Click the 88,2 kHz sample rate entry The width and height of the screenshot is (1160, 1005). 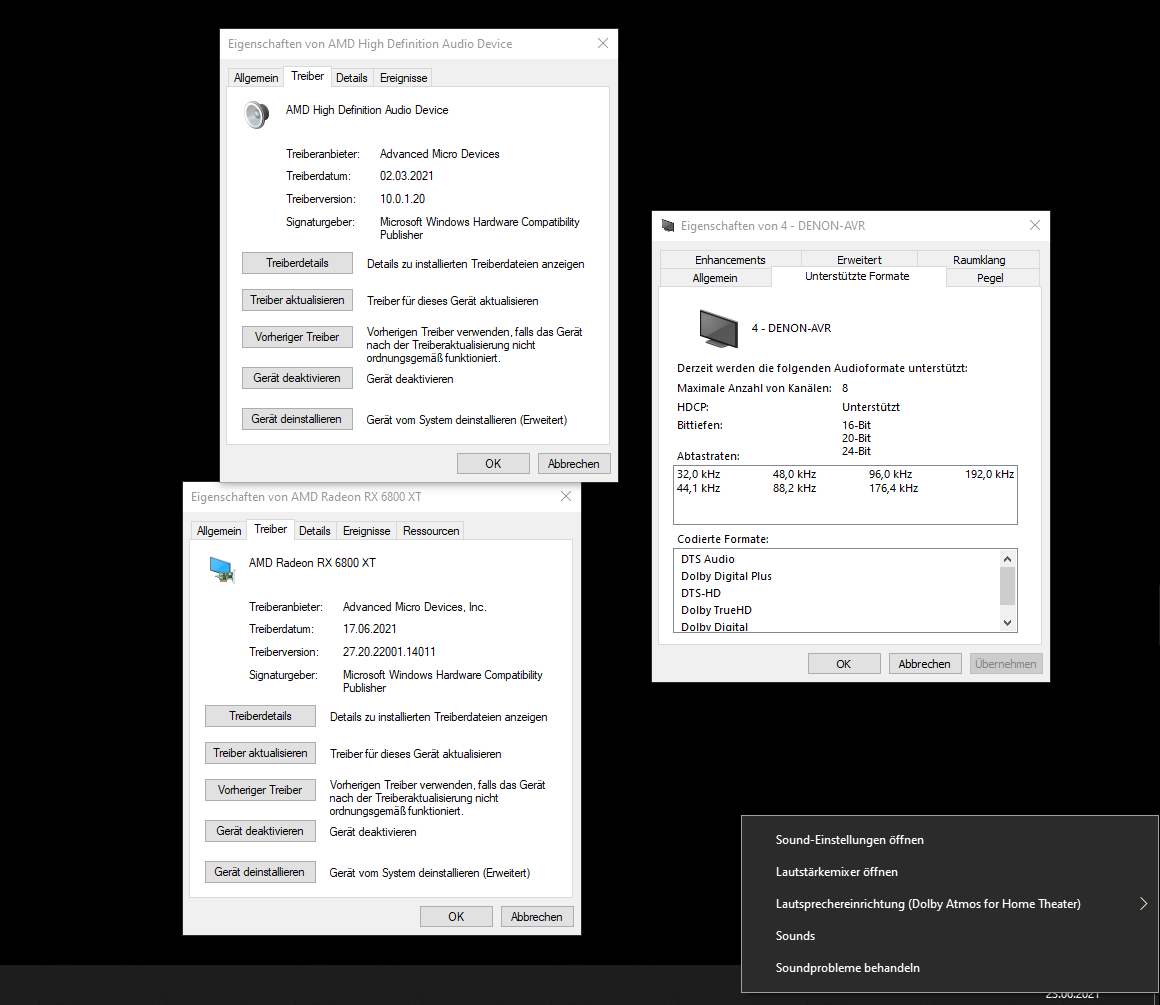795,488
